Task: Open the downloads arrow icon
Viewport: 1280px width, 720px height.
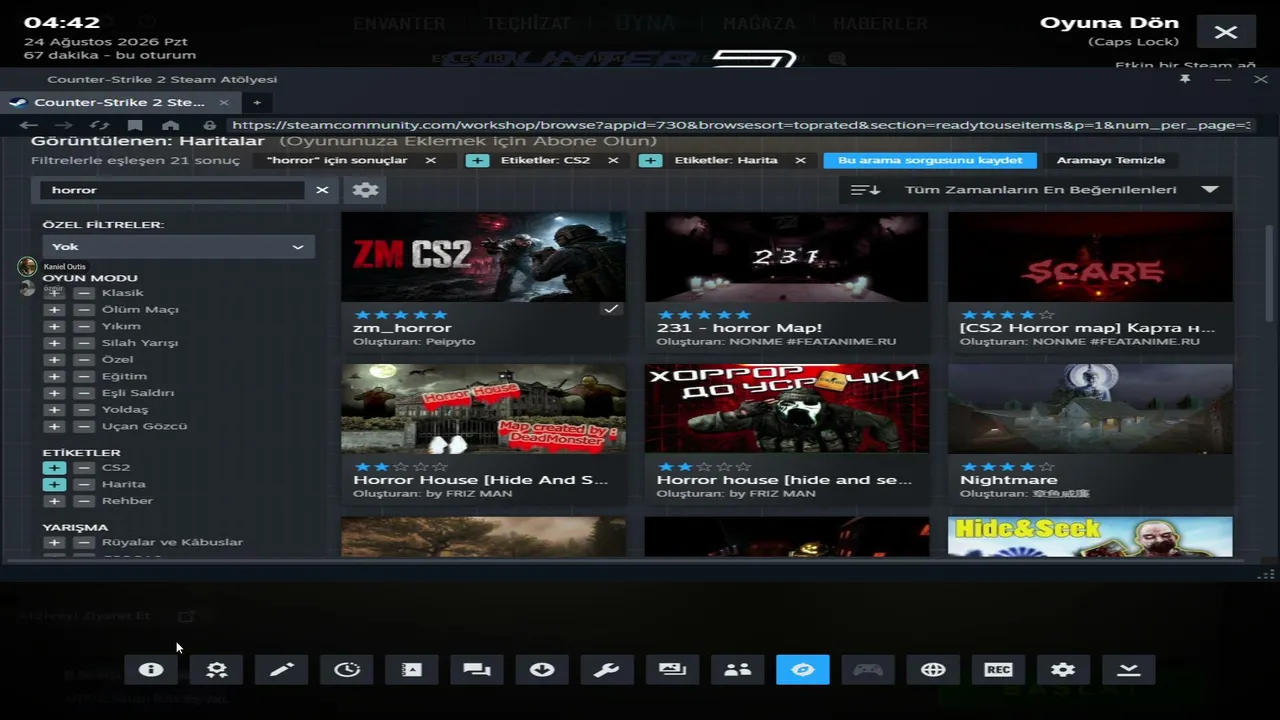Action: [542, 670]
